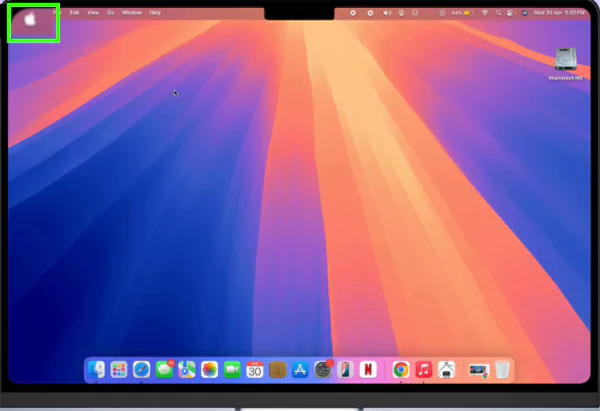Open Spotlight search magnifier icon
This screenshot has height=411, width=600.
click(x=498, y=13)
